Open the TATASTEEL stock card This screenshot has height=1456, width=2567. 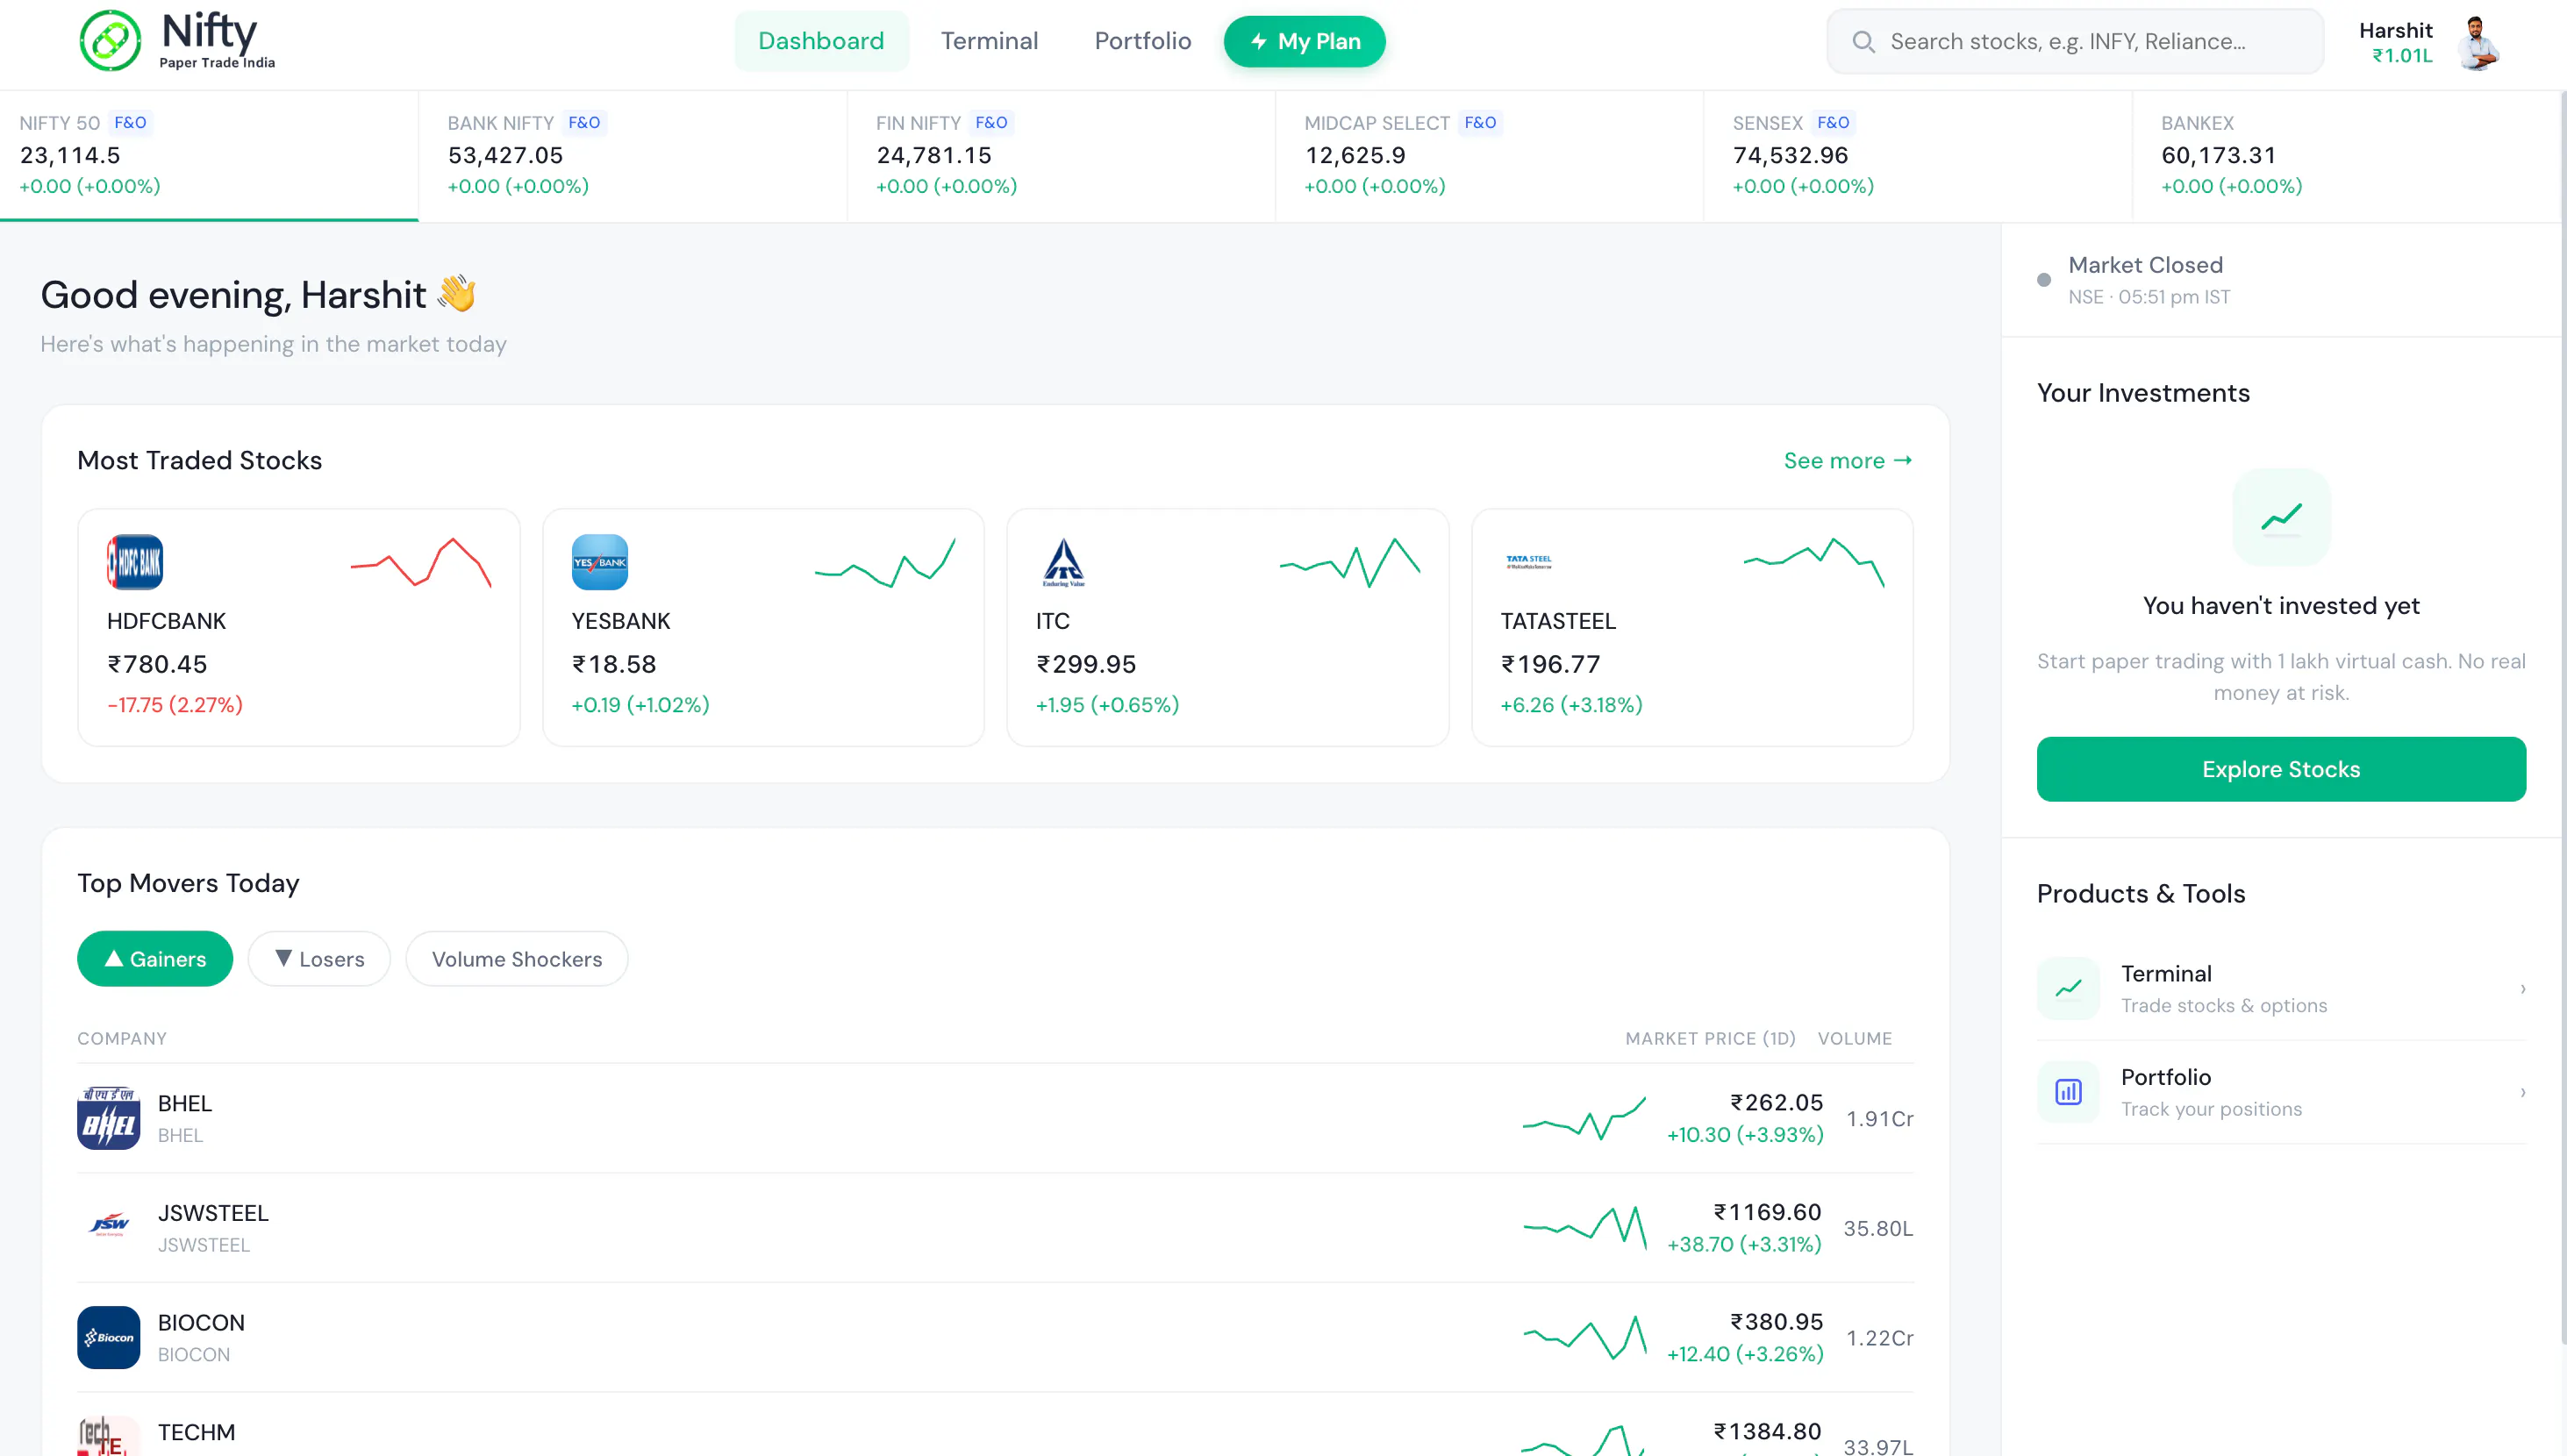pos(1692,627)
